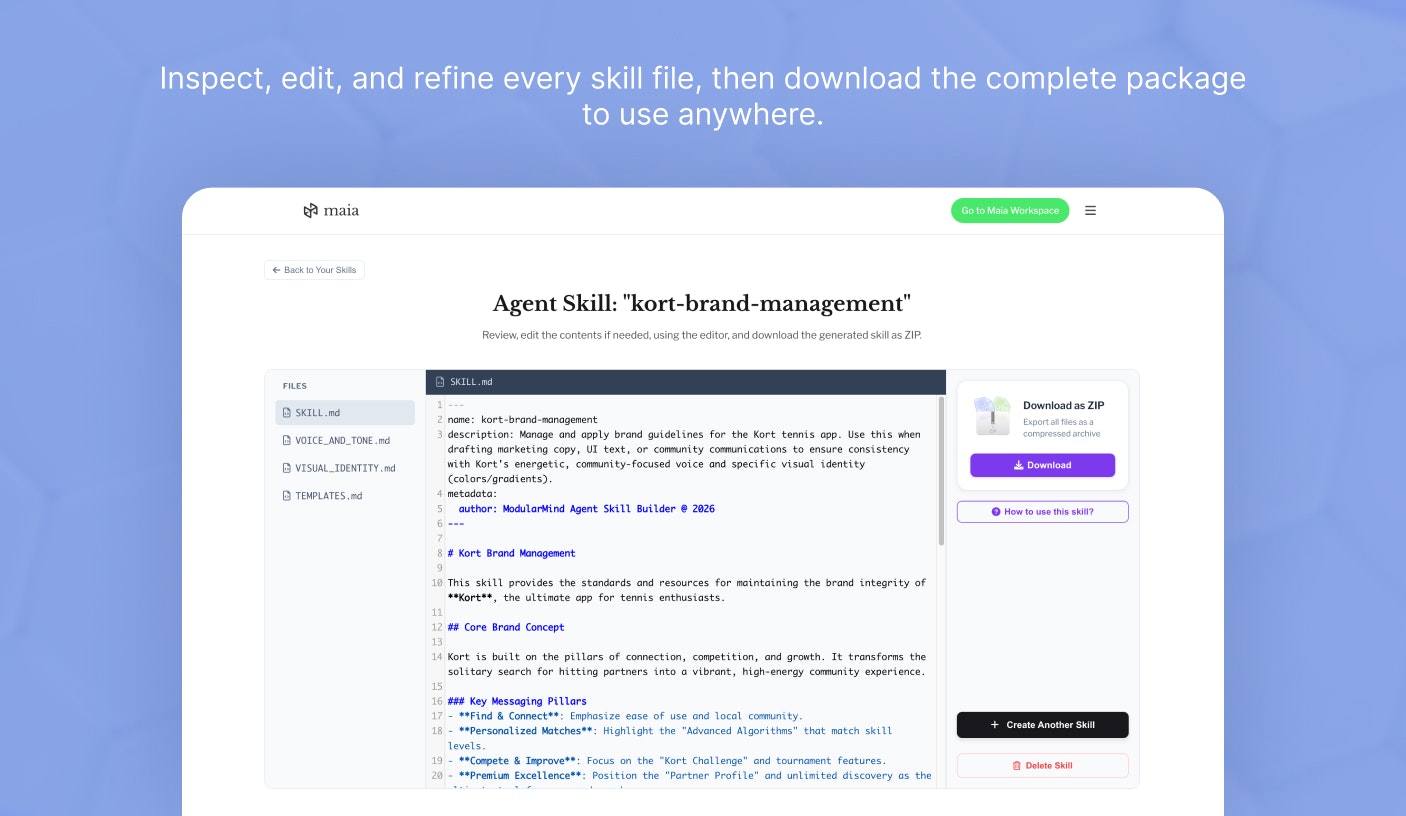Click the ZIP archive thumbnail

pos(993,415)
